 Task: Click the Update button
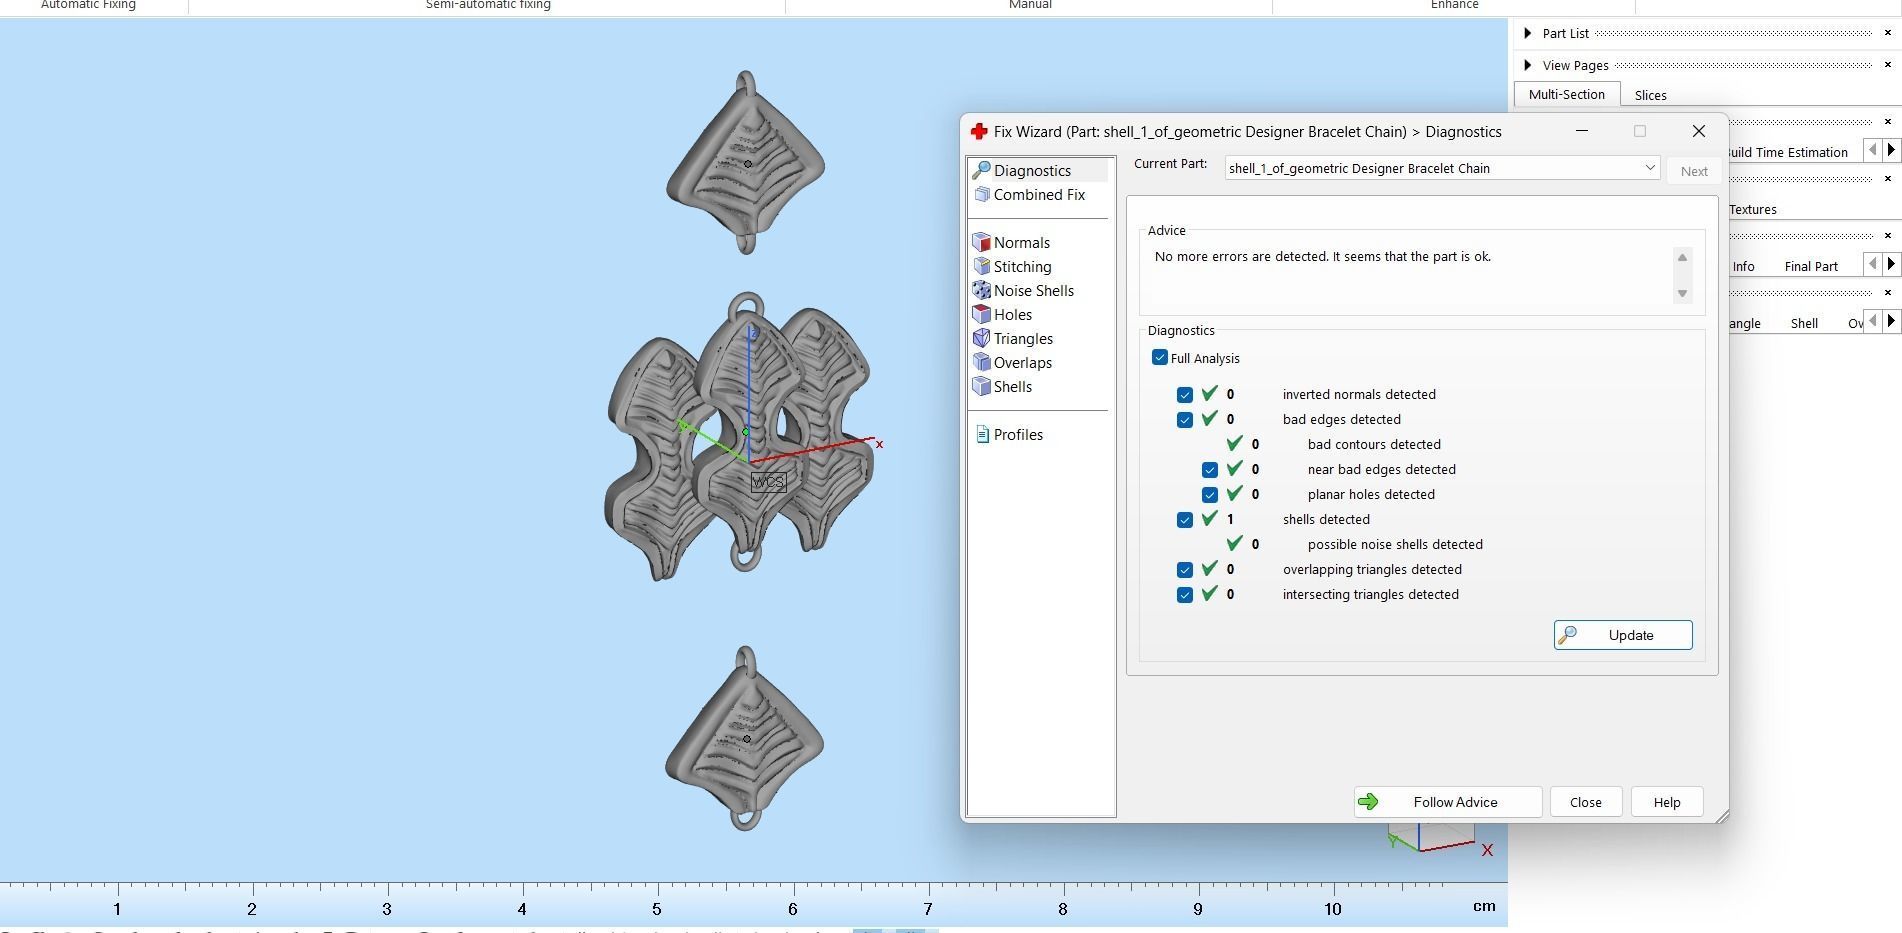(x=1622, y=635)
